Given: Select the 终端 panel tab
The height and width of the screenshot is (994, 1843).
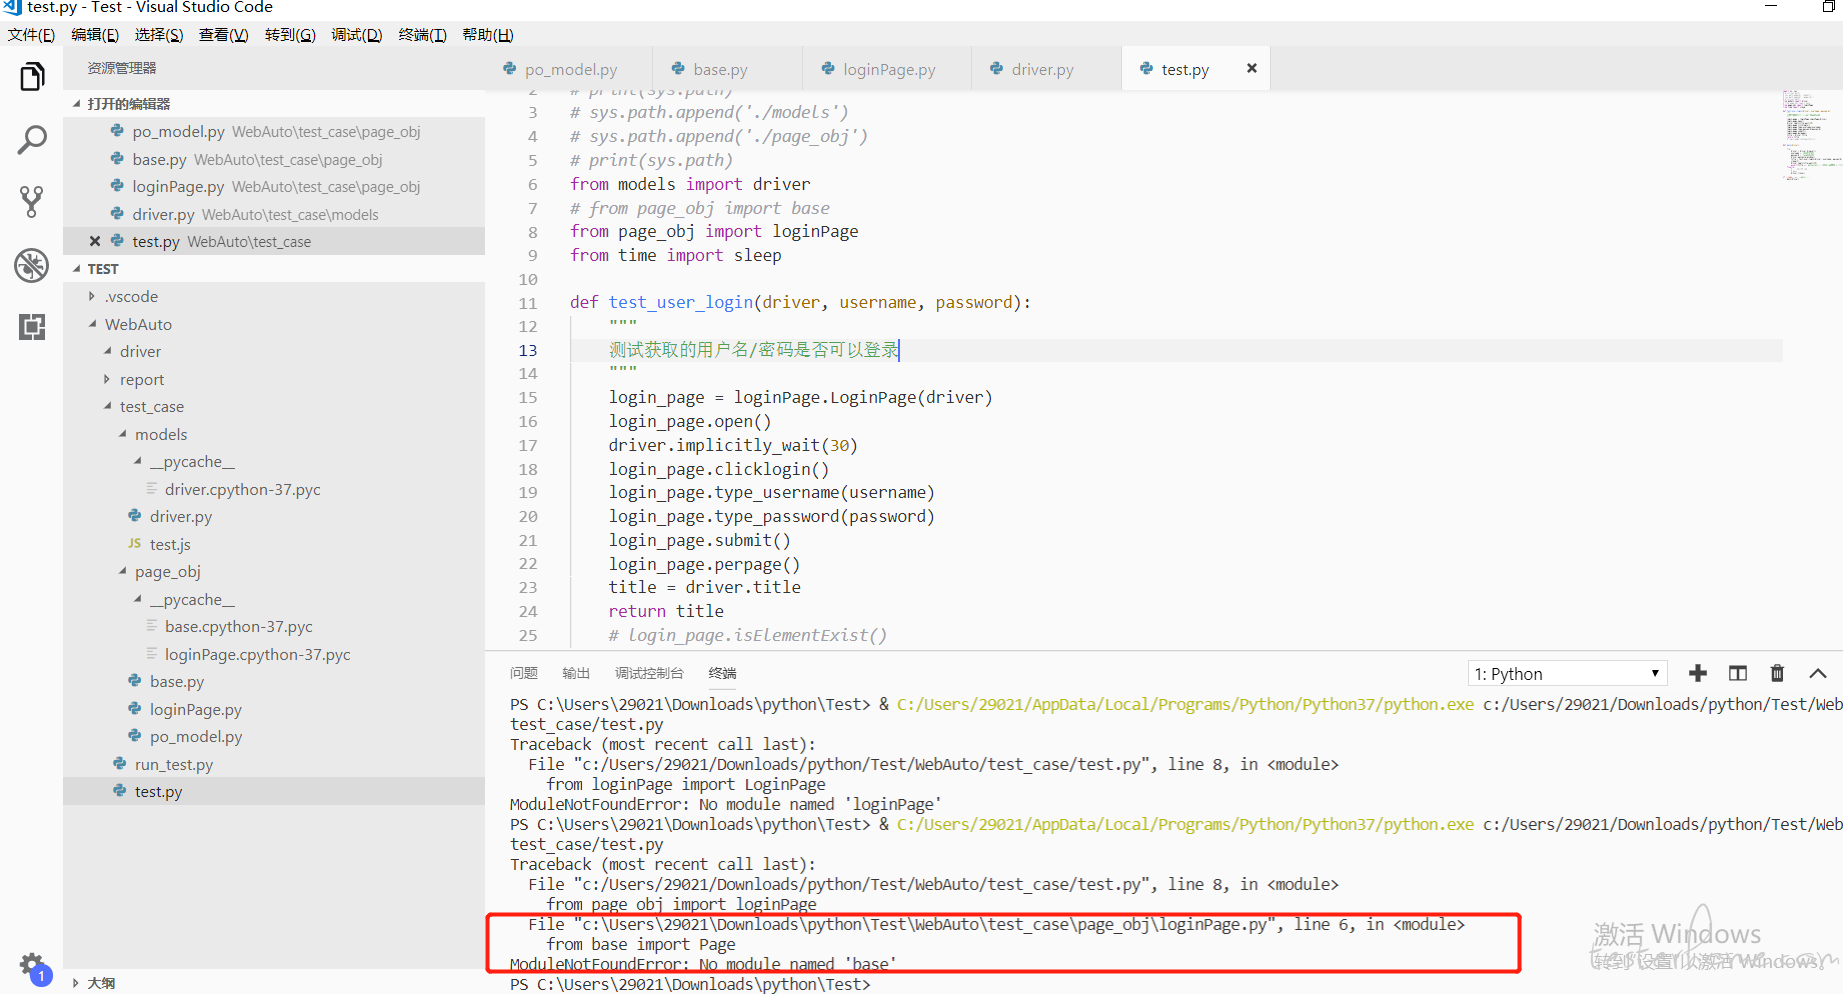Looking at the screenshot, I should click(722, 673).
